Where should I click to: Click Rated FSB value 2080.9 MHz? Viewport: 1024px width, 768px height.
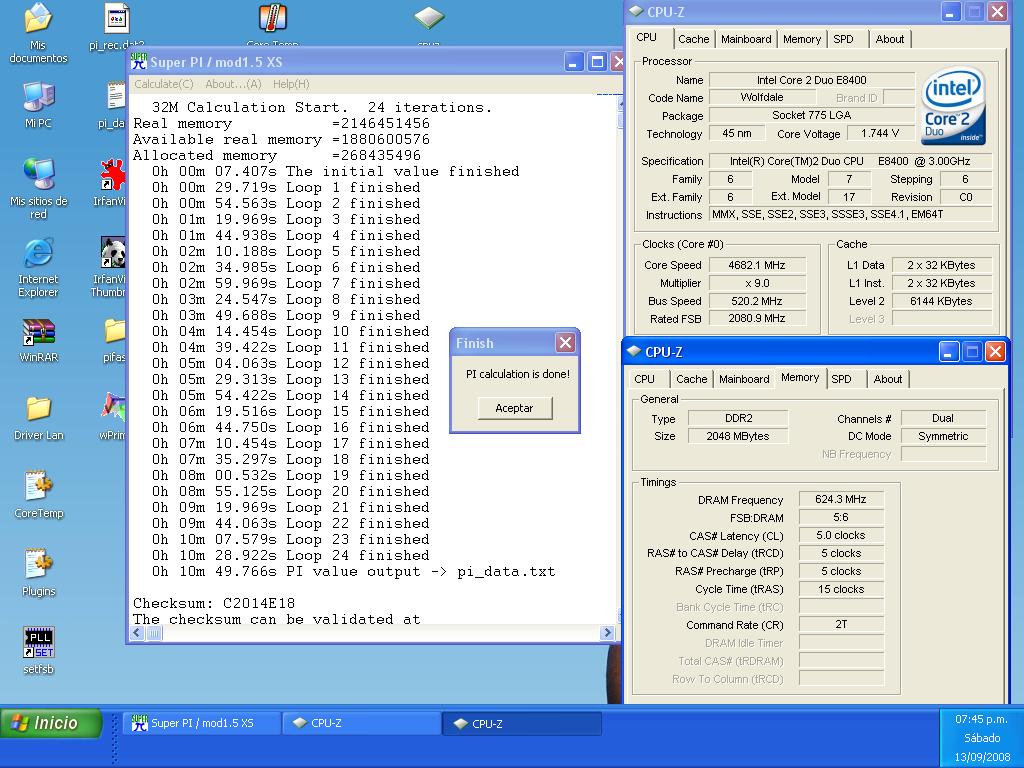pyautogui.click(x=757, y=319)
